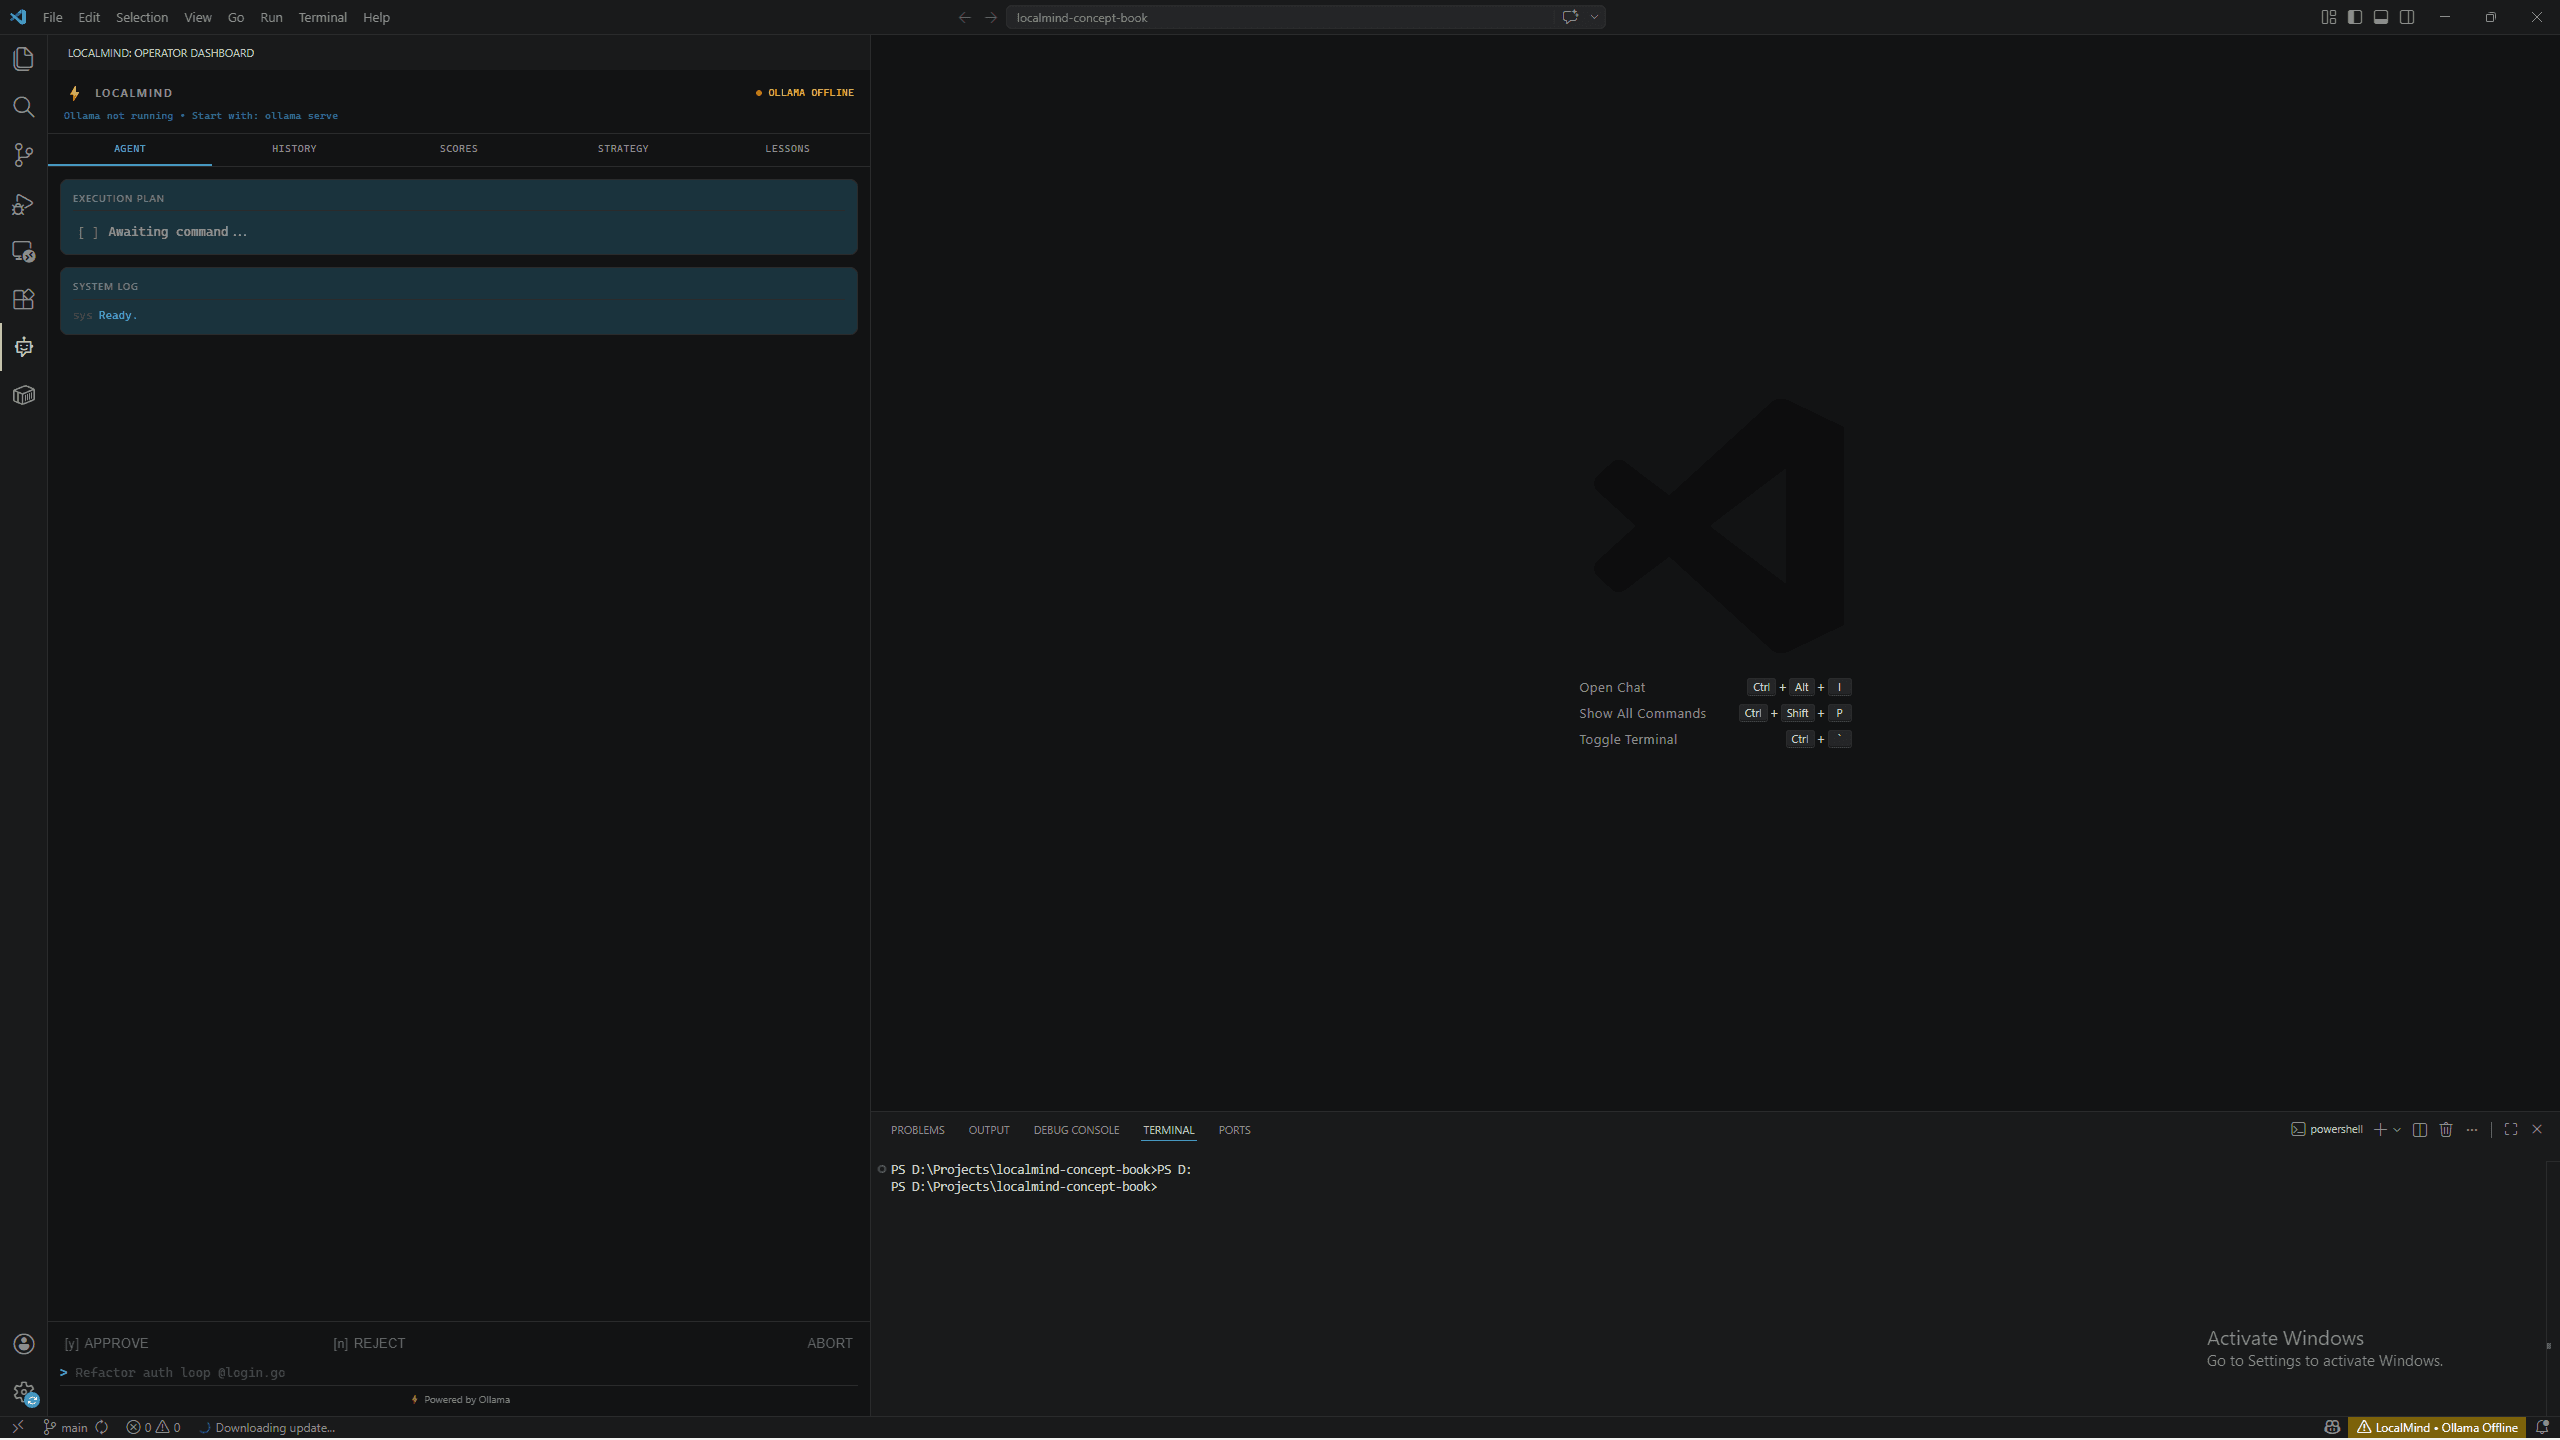Click the remote window indicator in status bar
Image resolution: width=2560 pixels, height=1440 pixels.
[17, 1427]
